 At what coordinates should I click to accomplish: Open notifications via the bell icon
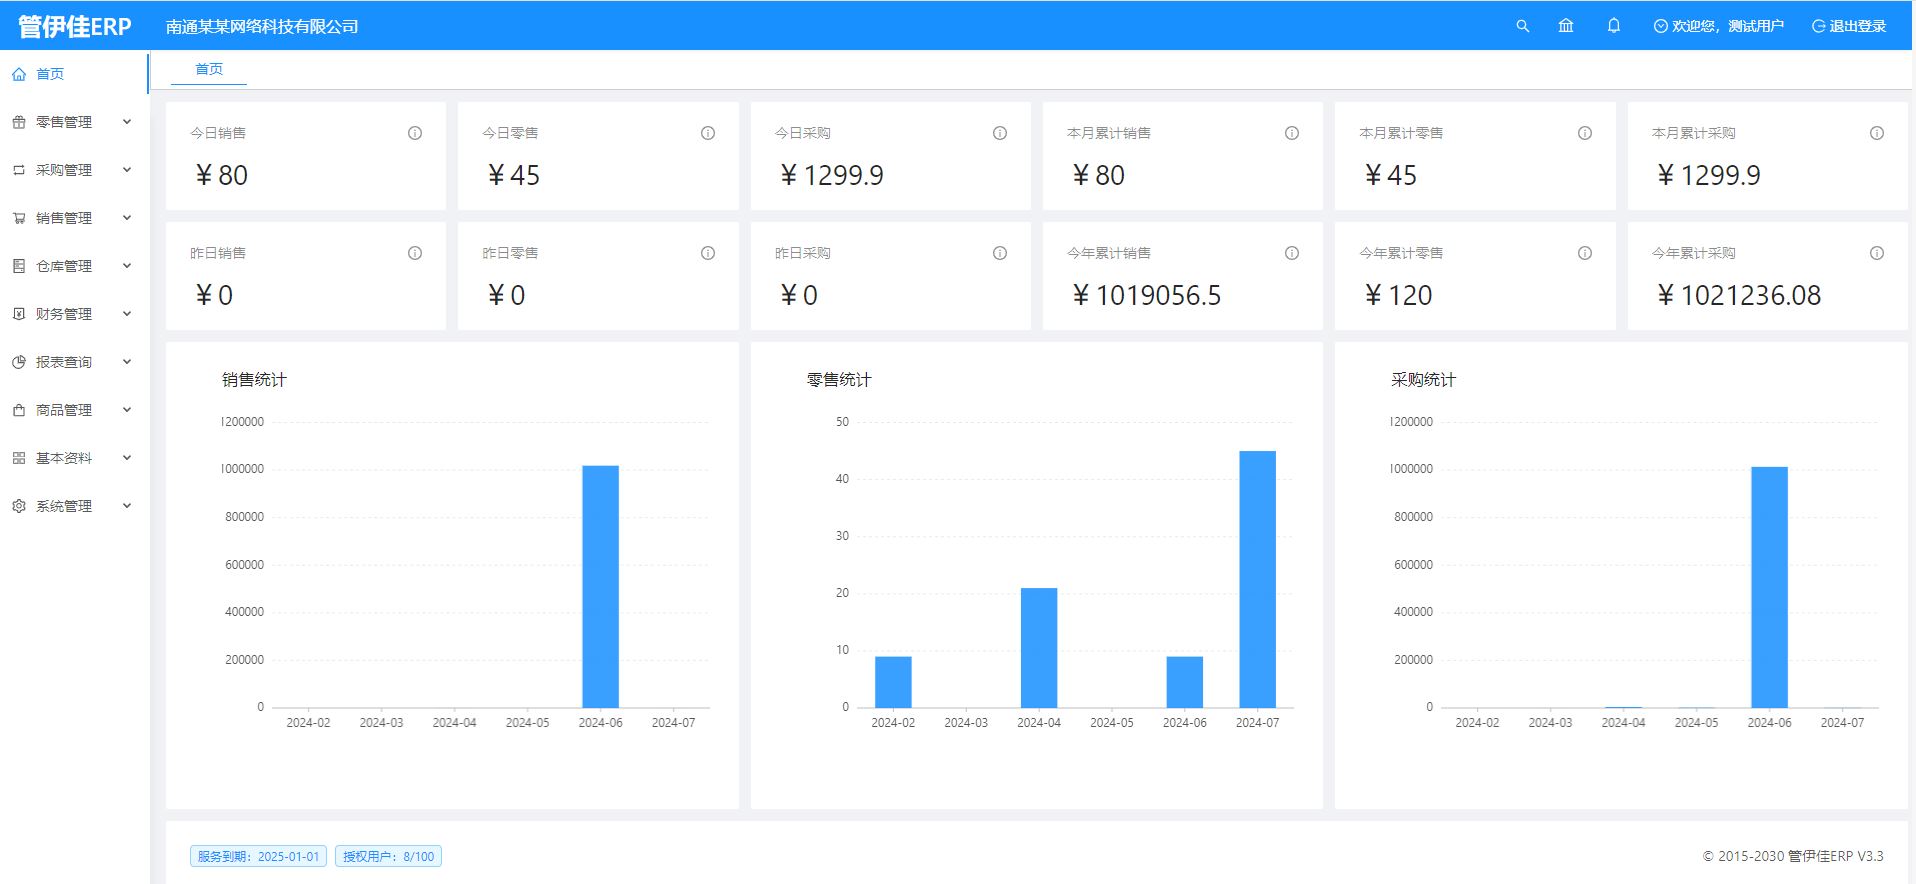tap(1613, 26)
